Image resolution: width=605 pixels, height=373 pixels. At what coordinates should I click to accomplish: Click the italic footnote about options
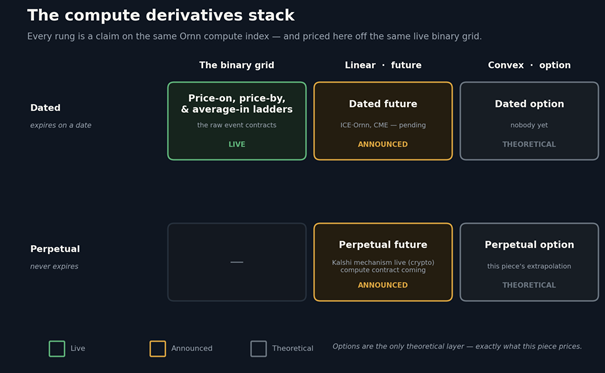(457, 346)
